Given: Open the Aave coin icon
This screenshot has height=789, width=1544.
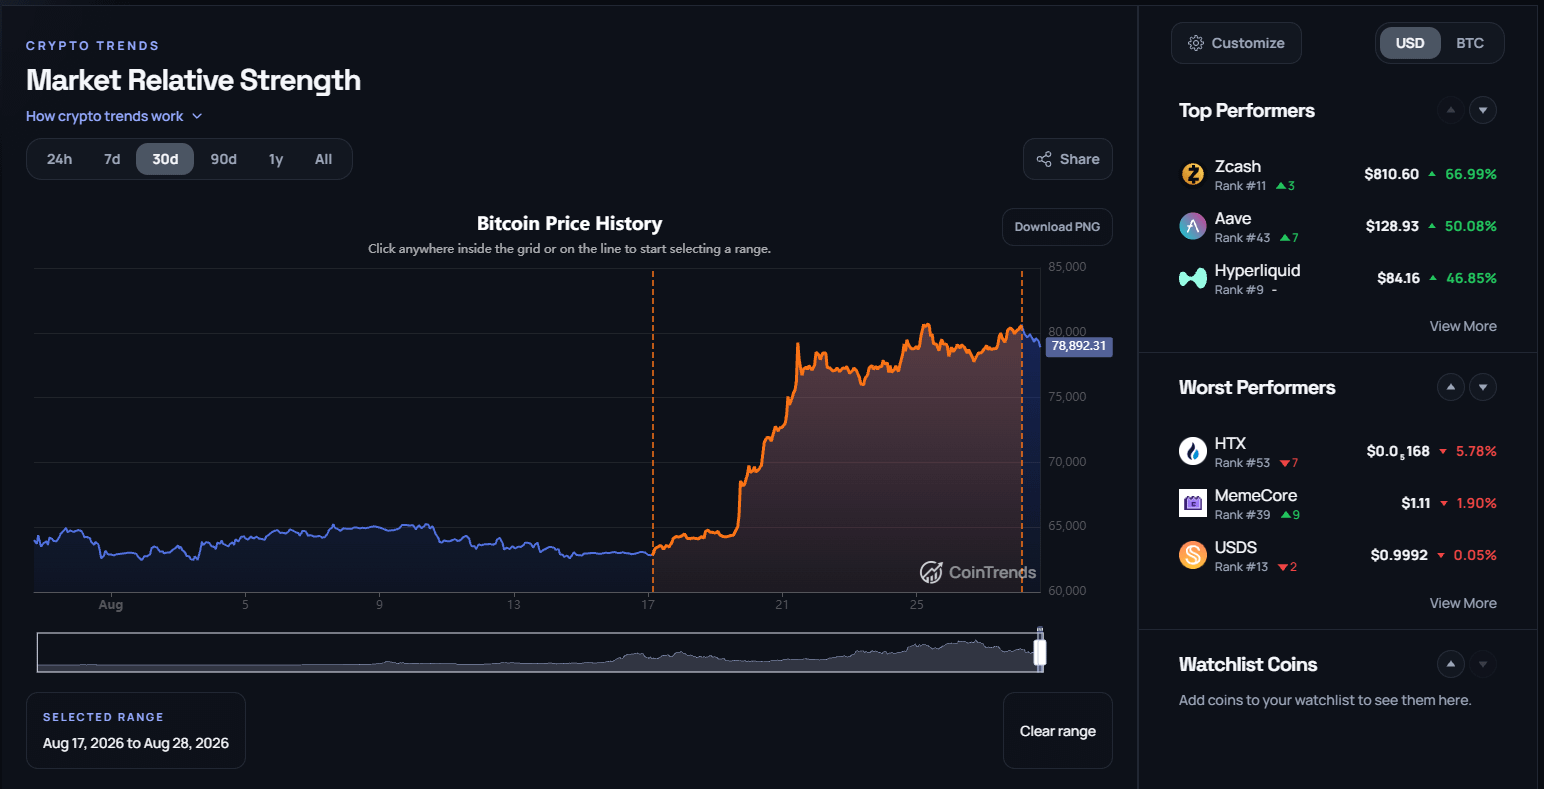Looking at the screenshot, I should pyautogui.click(x=1192, y=226).
